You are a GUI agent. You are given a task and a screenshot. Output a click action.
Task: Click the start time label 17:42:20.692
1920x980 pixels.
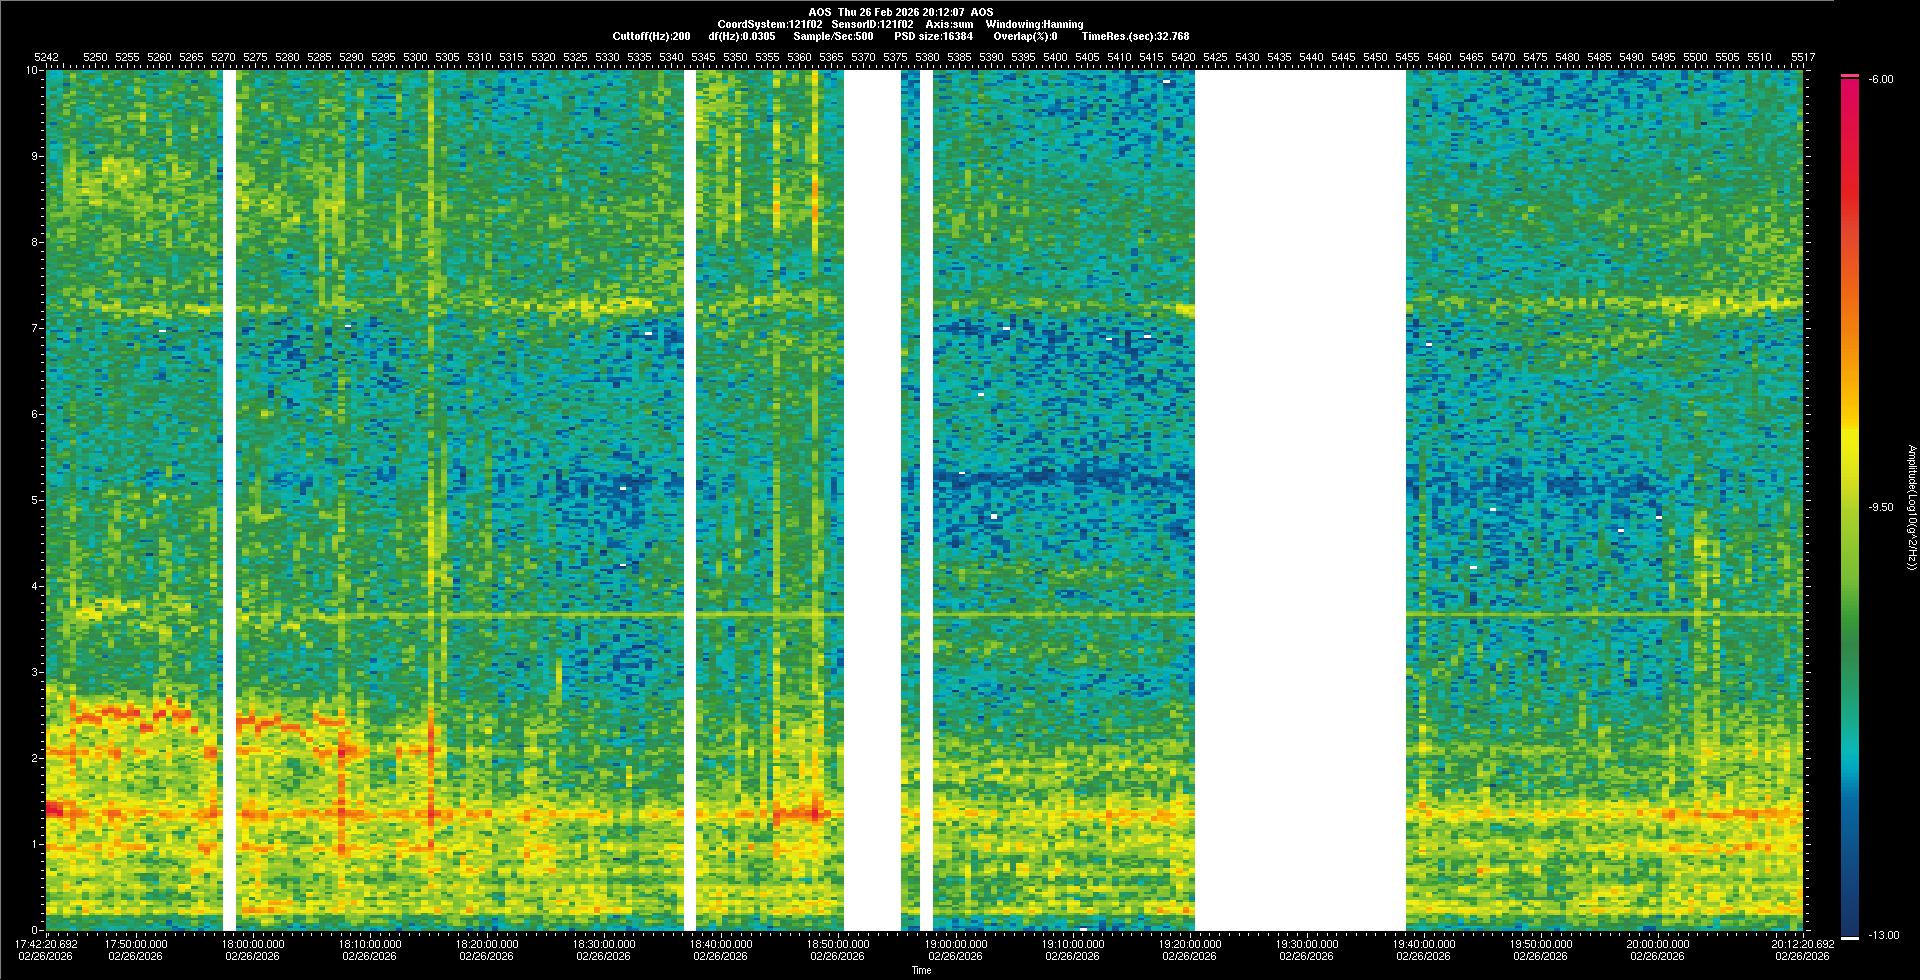(x=46, y=943)
